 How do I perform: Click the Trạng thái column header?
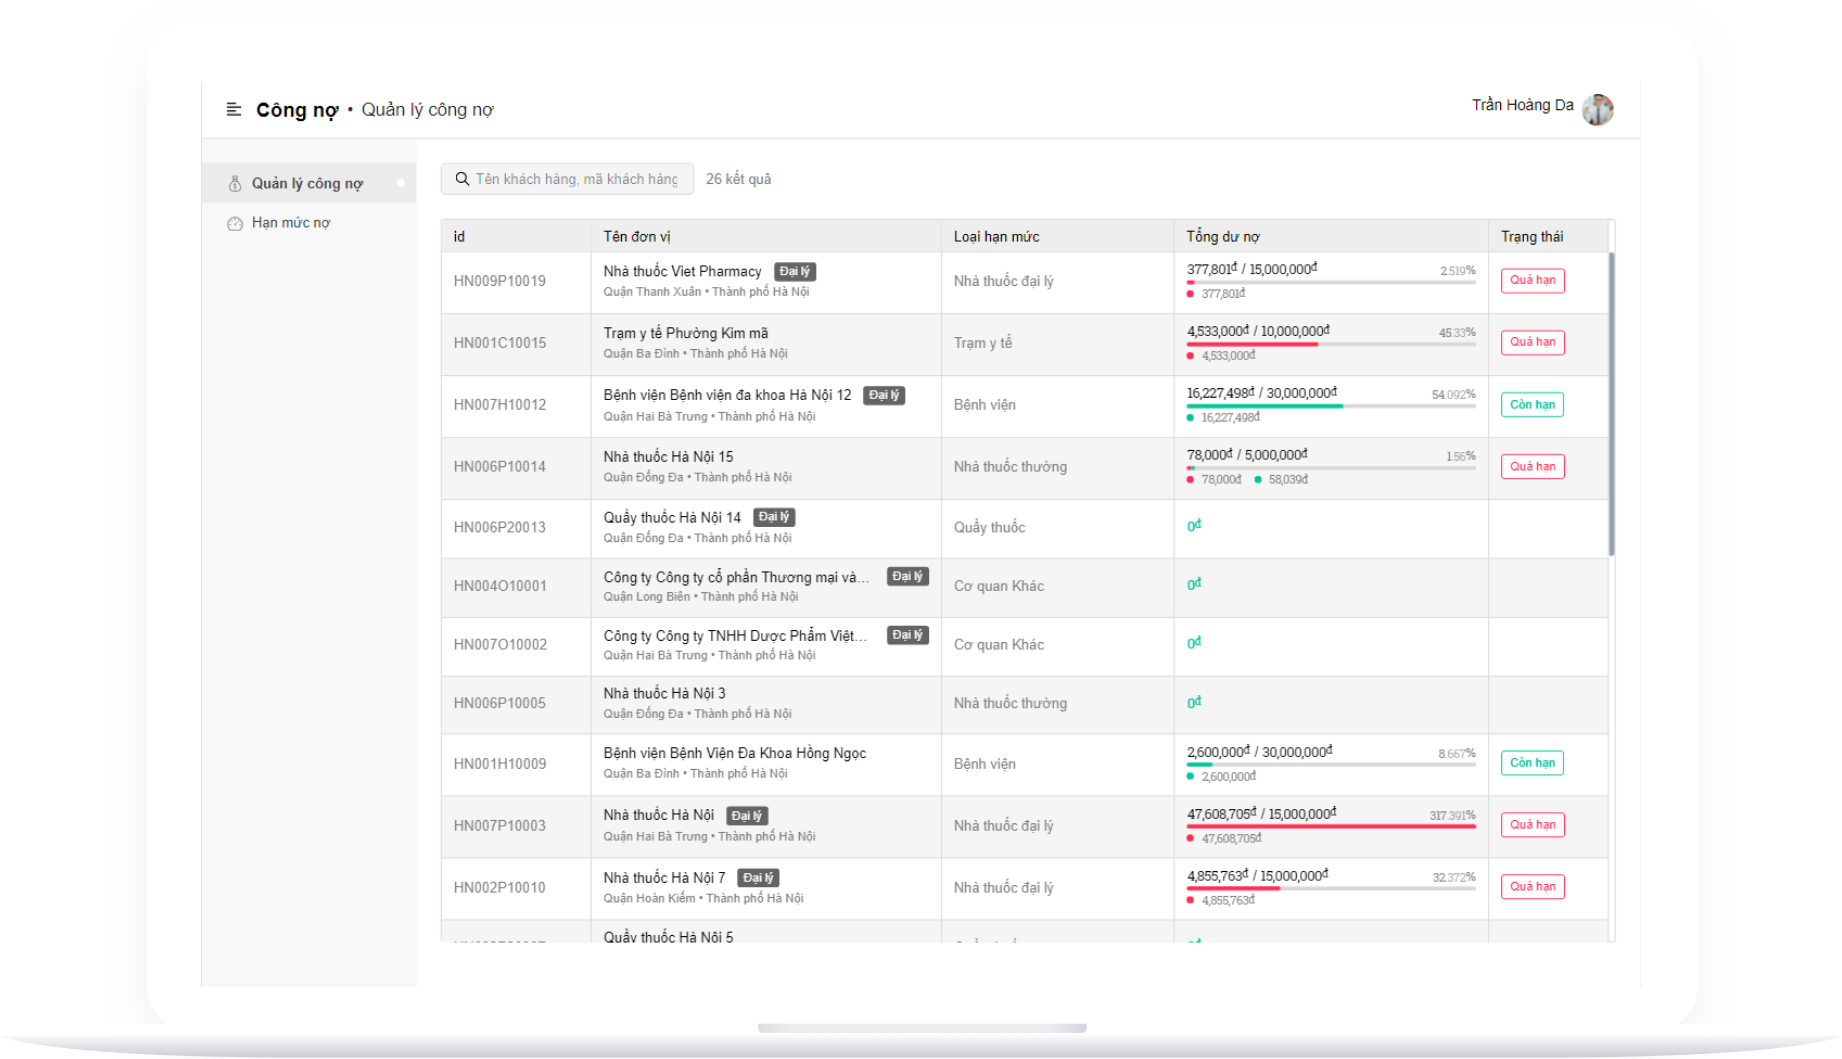pyautogui.click(x=1531, y=237)
